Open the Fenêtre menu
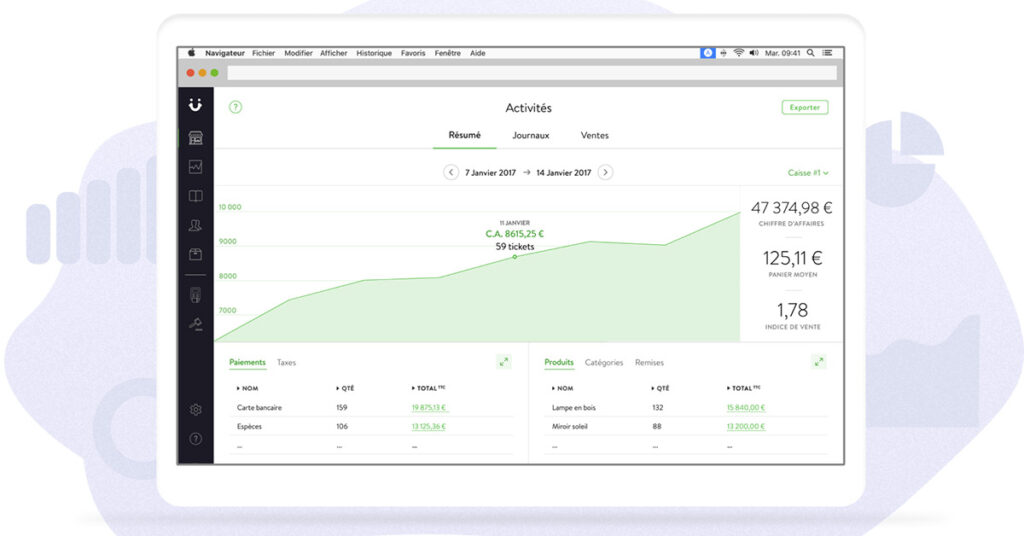Image resolution: width=1024 pixels, height=536 pixels. pos(447,53)
